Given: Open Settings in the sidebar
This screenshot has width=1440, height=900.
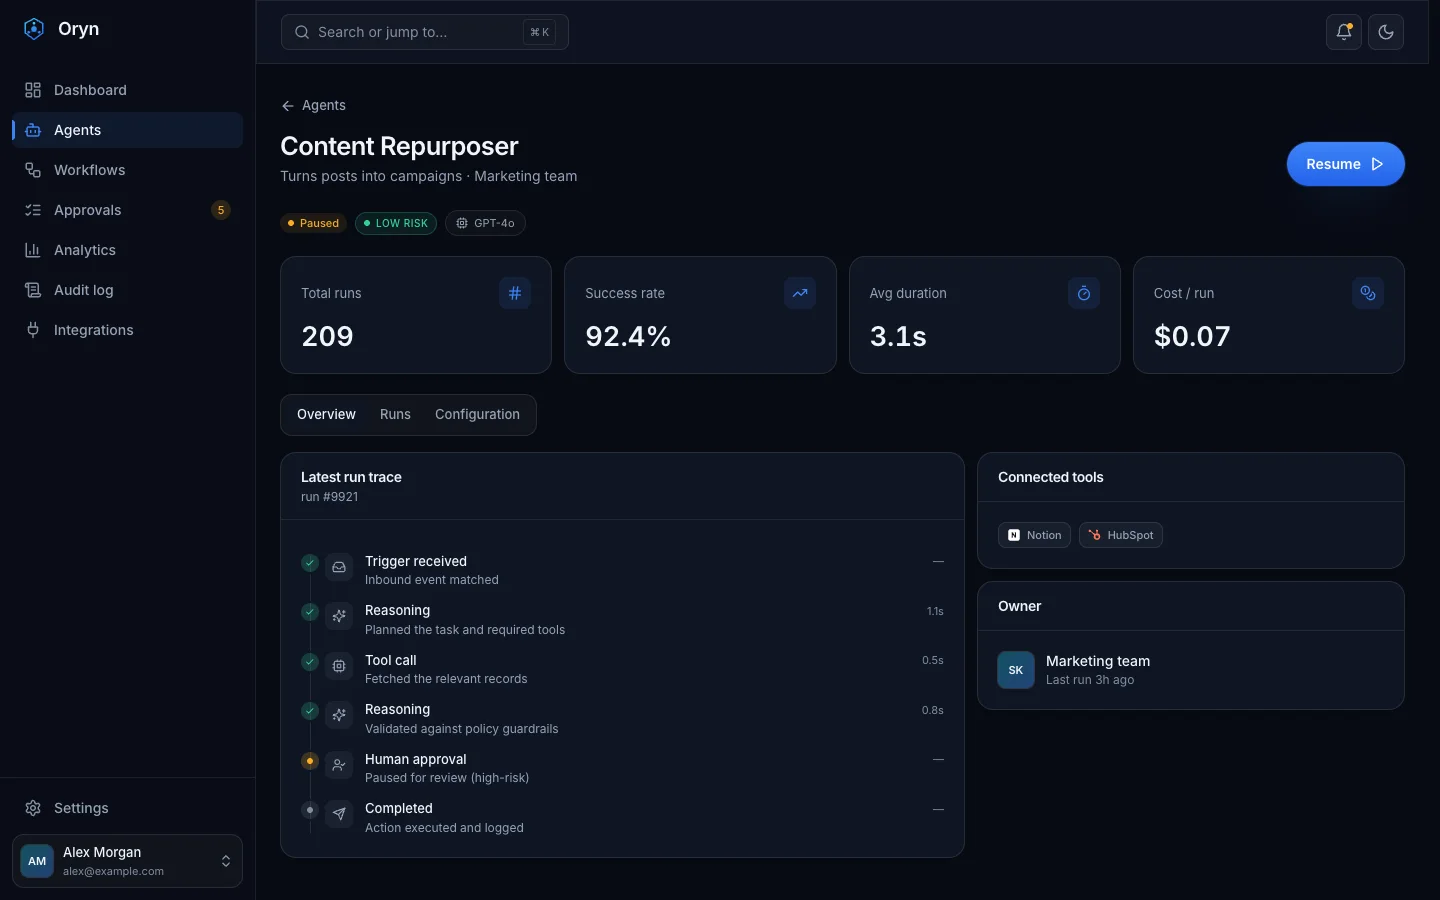Looking at the screenshot, I should point(127,808).
